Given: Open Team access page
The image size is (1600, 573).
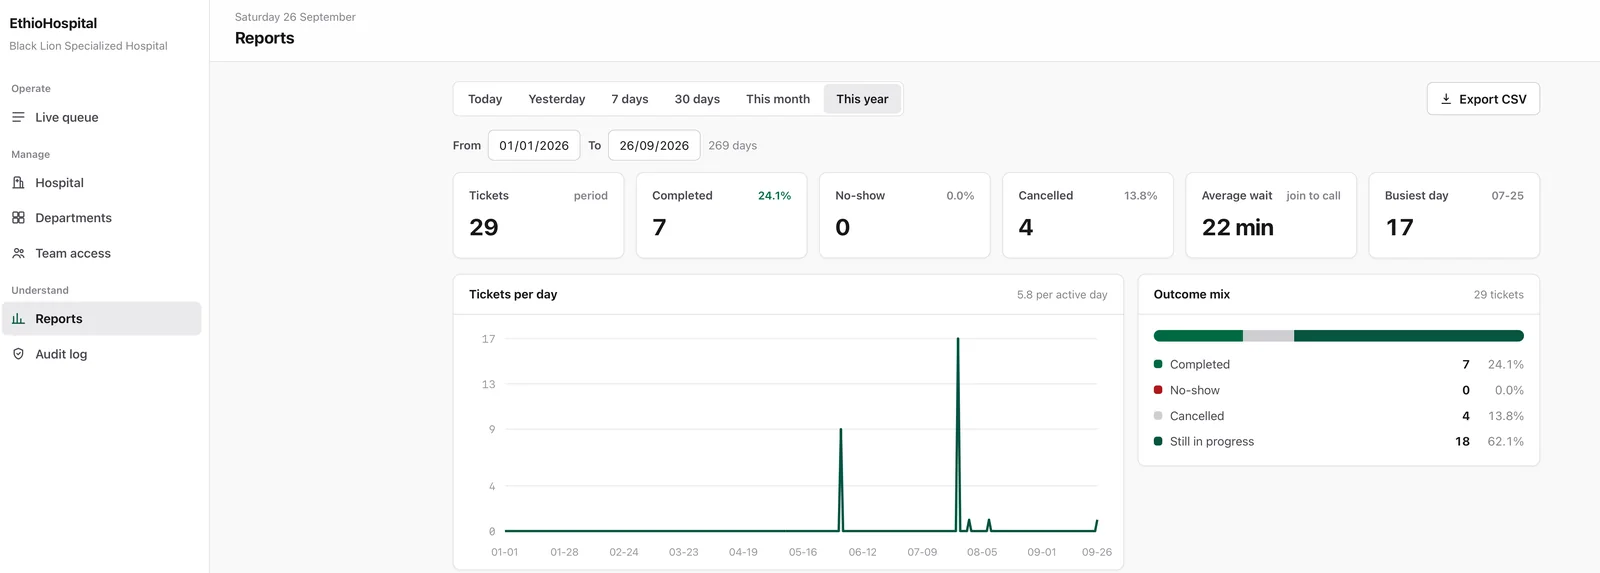Looking at the screenshot, I should tap(101, 254).
